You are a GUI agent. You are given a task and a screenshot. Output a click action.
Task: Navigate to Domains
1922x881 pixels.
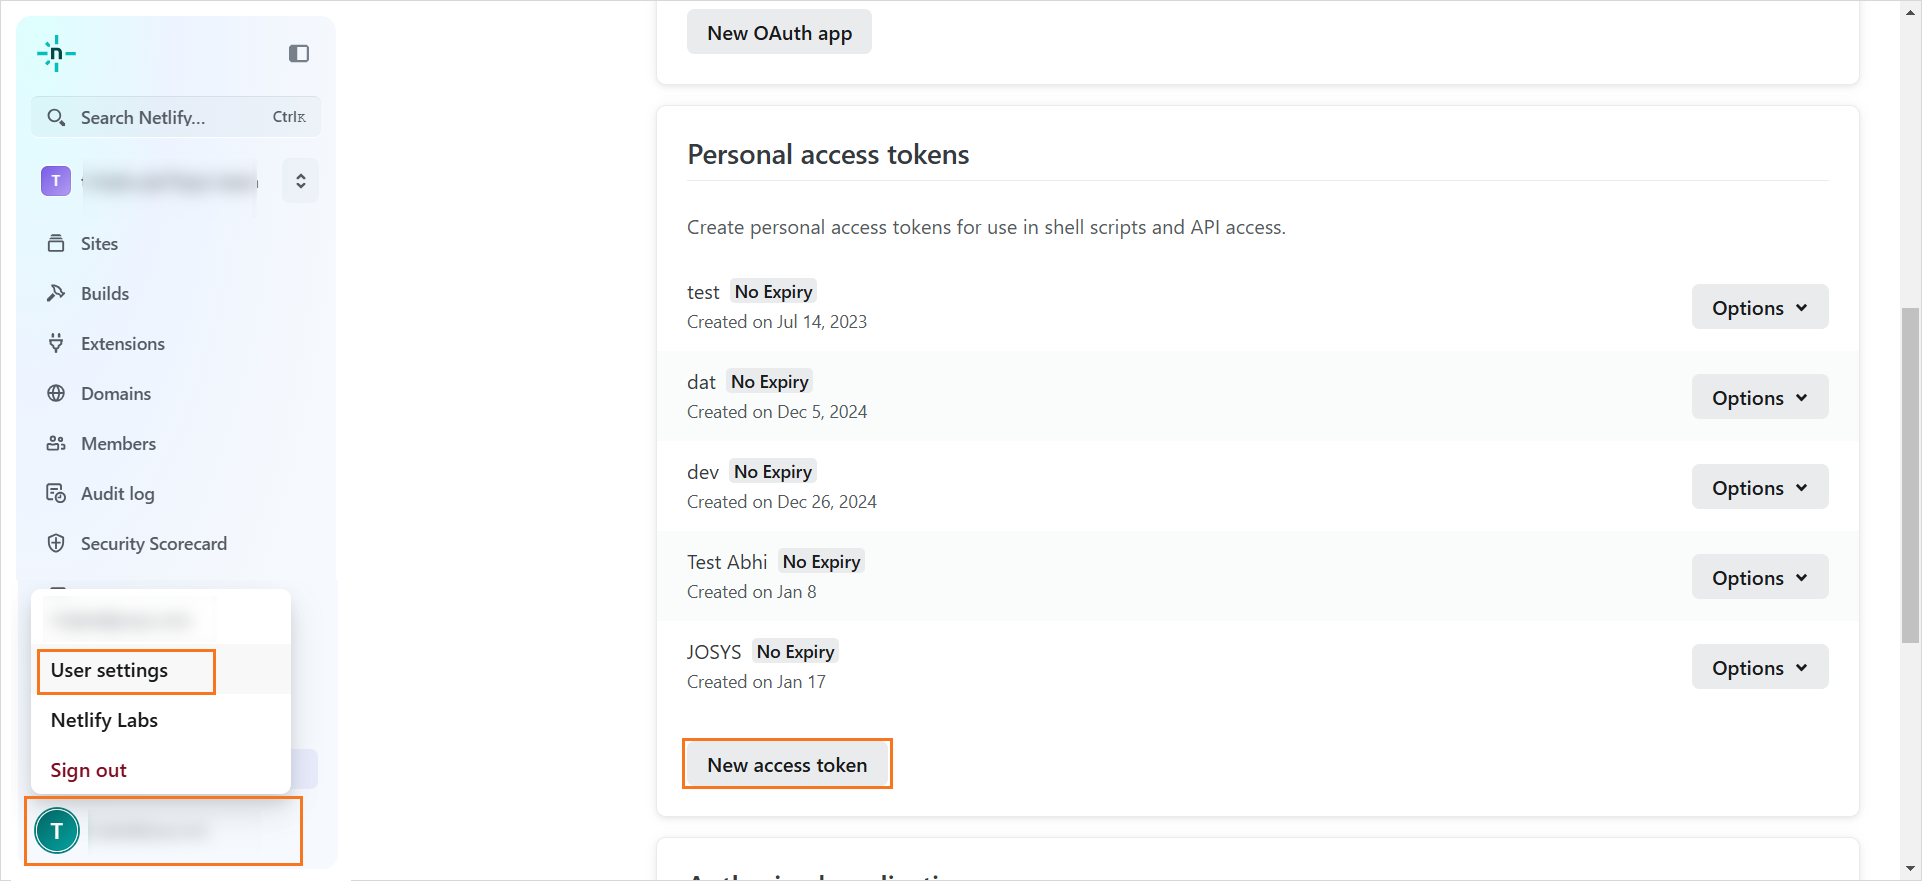click(x=116, y=393)
